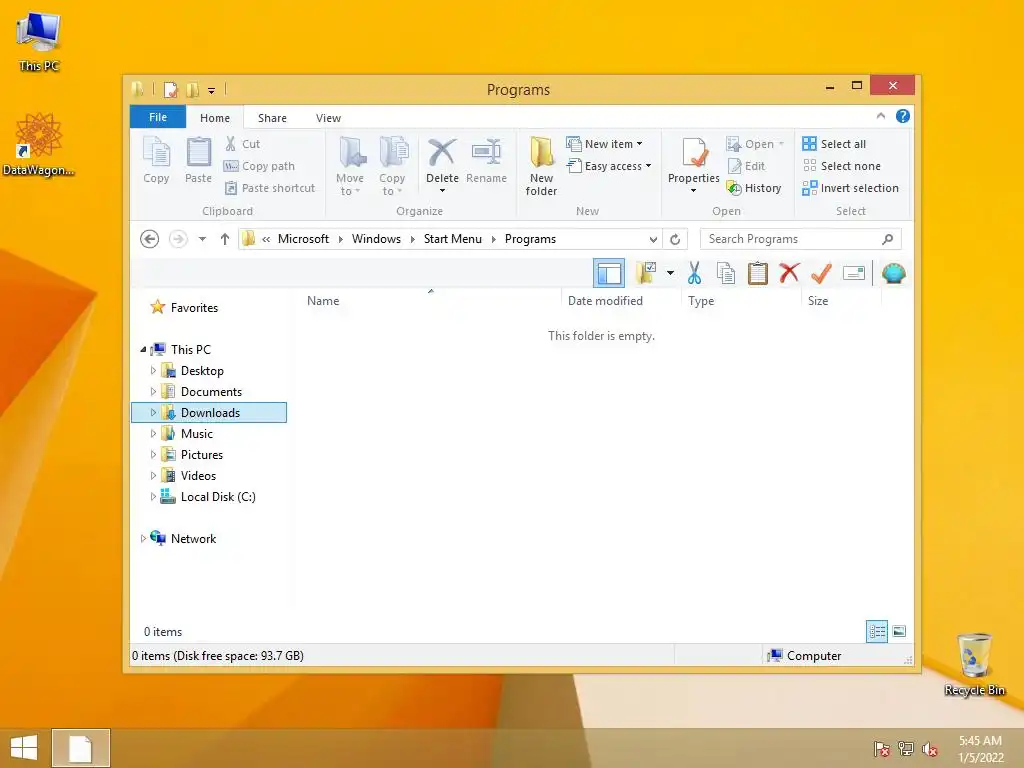Viewport: 1024px width, 768px height.
Task: Click Paste shortcut in ribbon
Action: (x=270, y=188)
